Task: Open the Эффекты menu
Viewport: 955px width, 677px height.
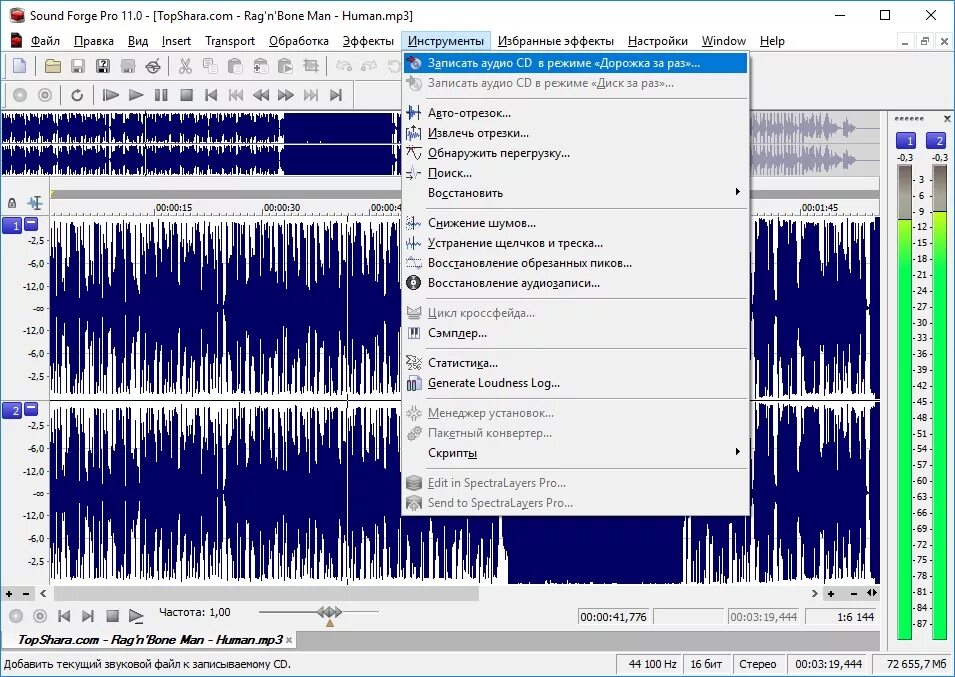Action: [368, 40]
